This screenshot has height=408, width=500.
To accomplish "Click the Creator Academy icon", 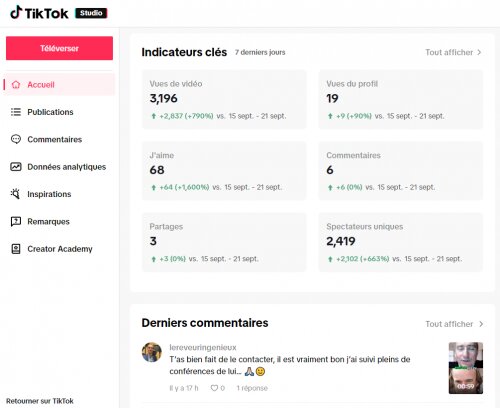I will pyautogui.click(x=16, y=249).
